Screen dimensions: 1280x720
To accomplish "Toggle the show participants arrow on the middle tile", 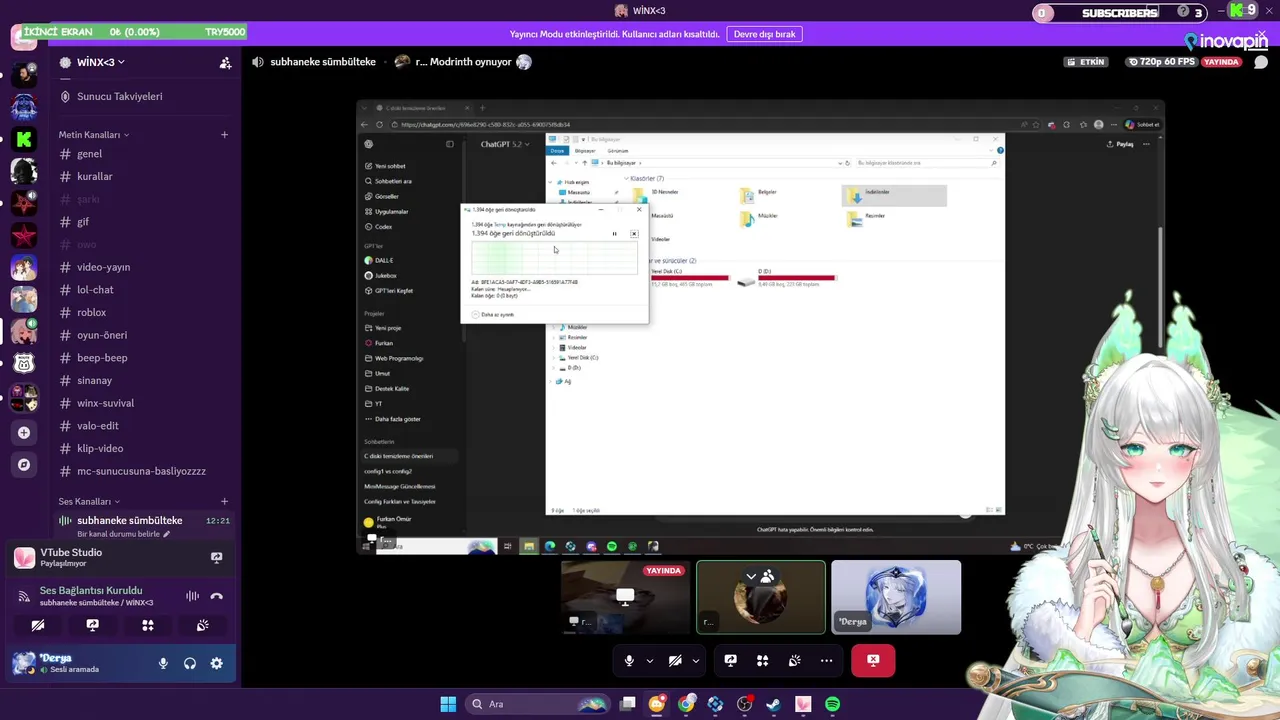I will [x=751, y=576].
